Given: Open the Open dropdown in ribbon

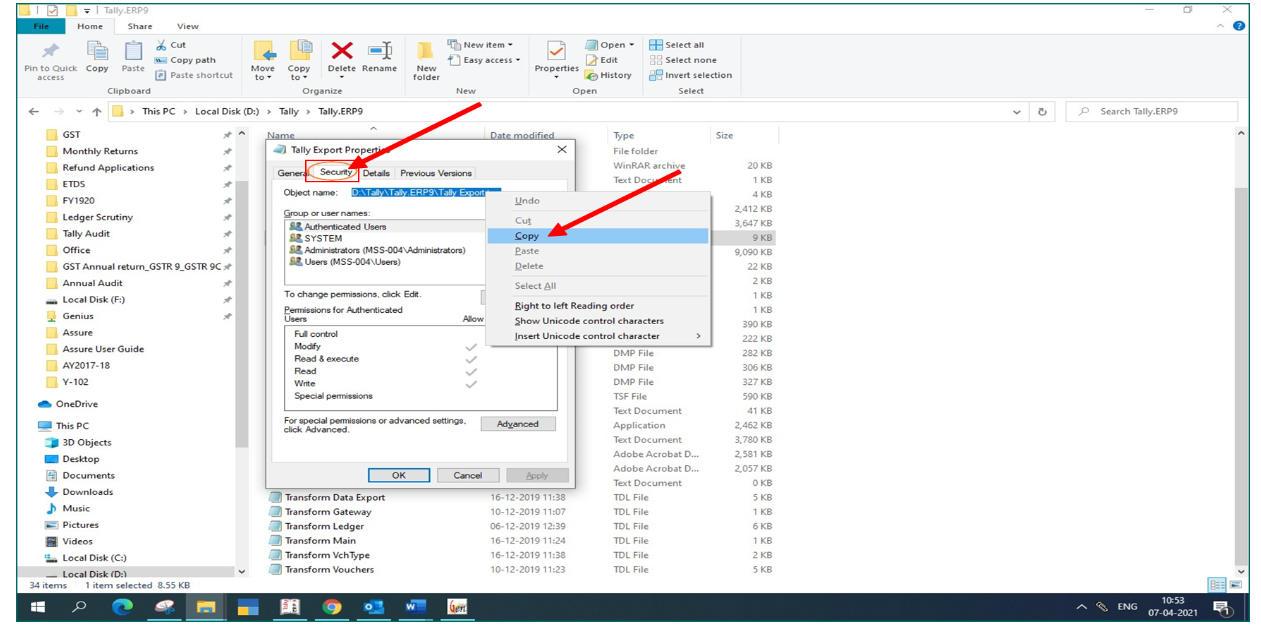Looking at the screenshot, I should pos(609,45).
